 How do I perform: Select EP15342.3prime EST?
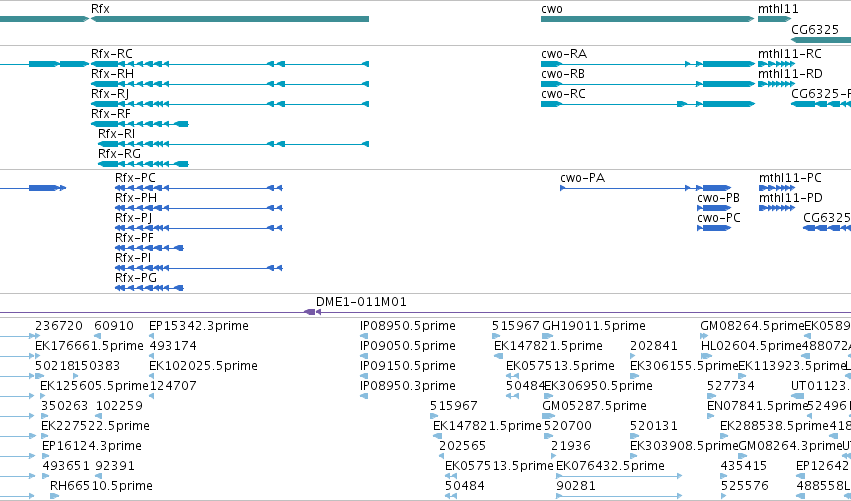(199, 326)
